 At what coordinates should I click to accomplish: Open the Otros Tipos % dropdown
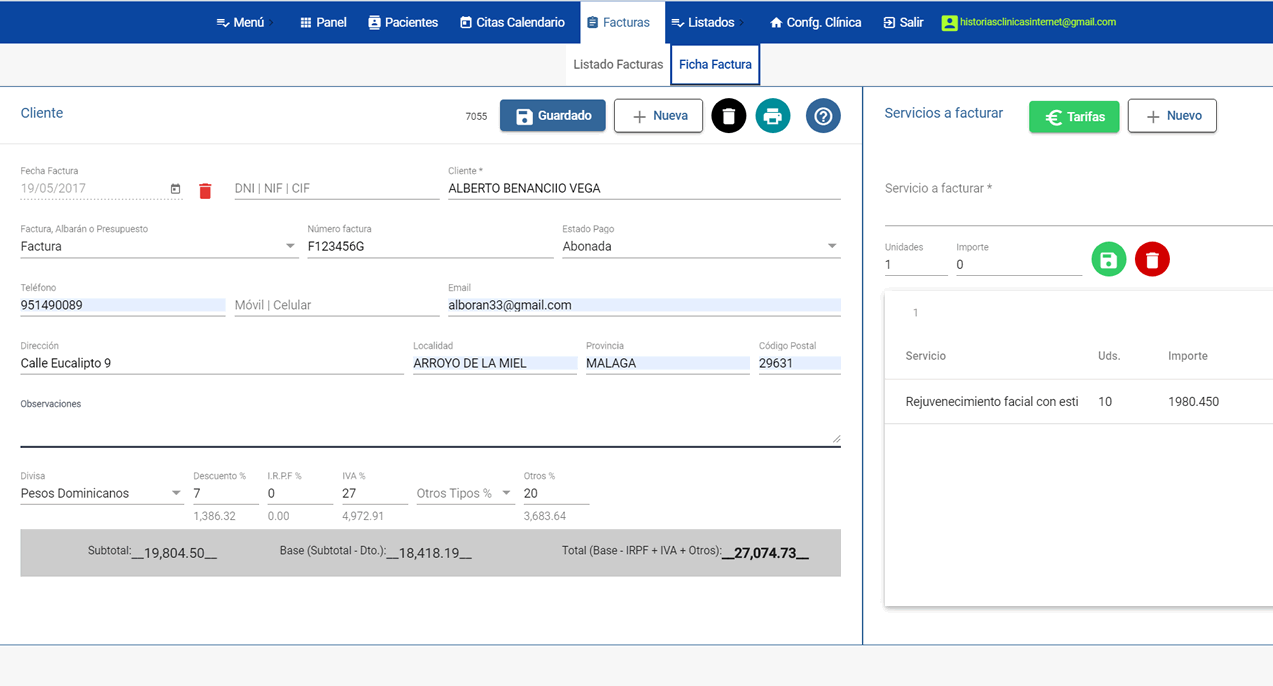(506, 493)
